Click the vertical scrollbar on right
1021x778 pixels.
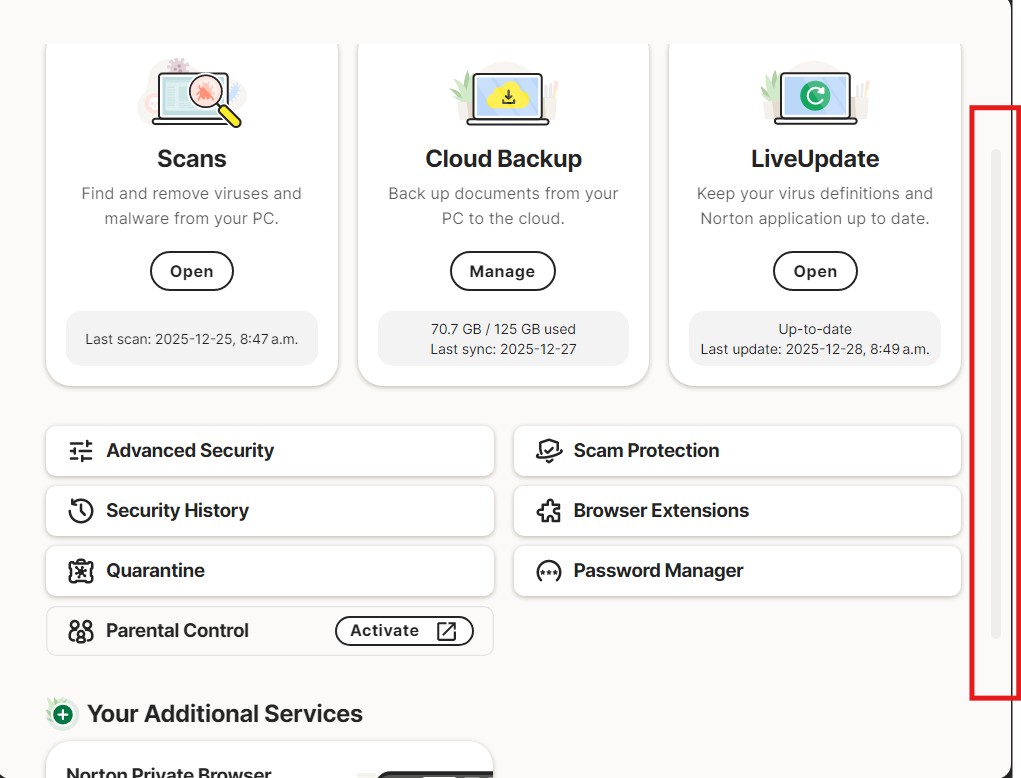pos(995,394)
